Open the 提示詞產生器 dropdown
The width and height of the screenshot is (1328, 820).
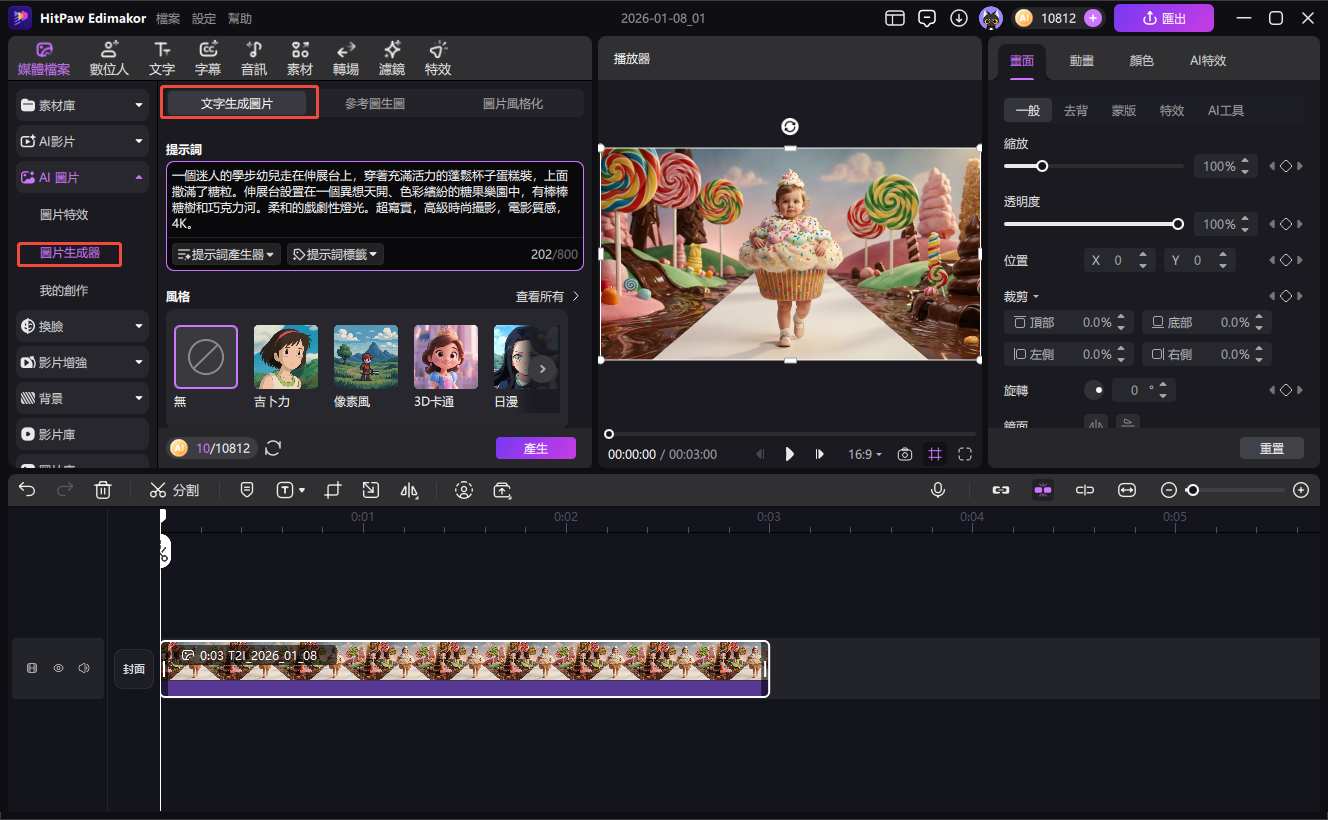[225, 253]
